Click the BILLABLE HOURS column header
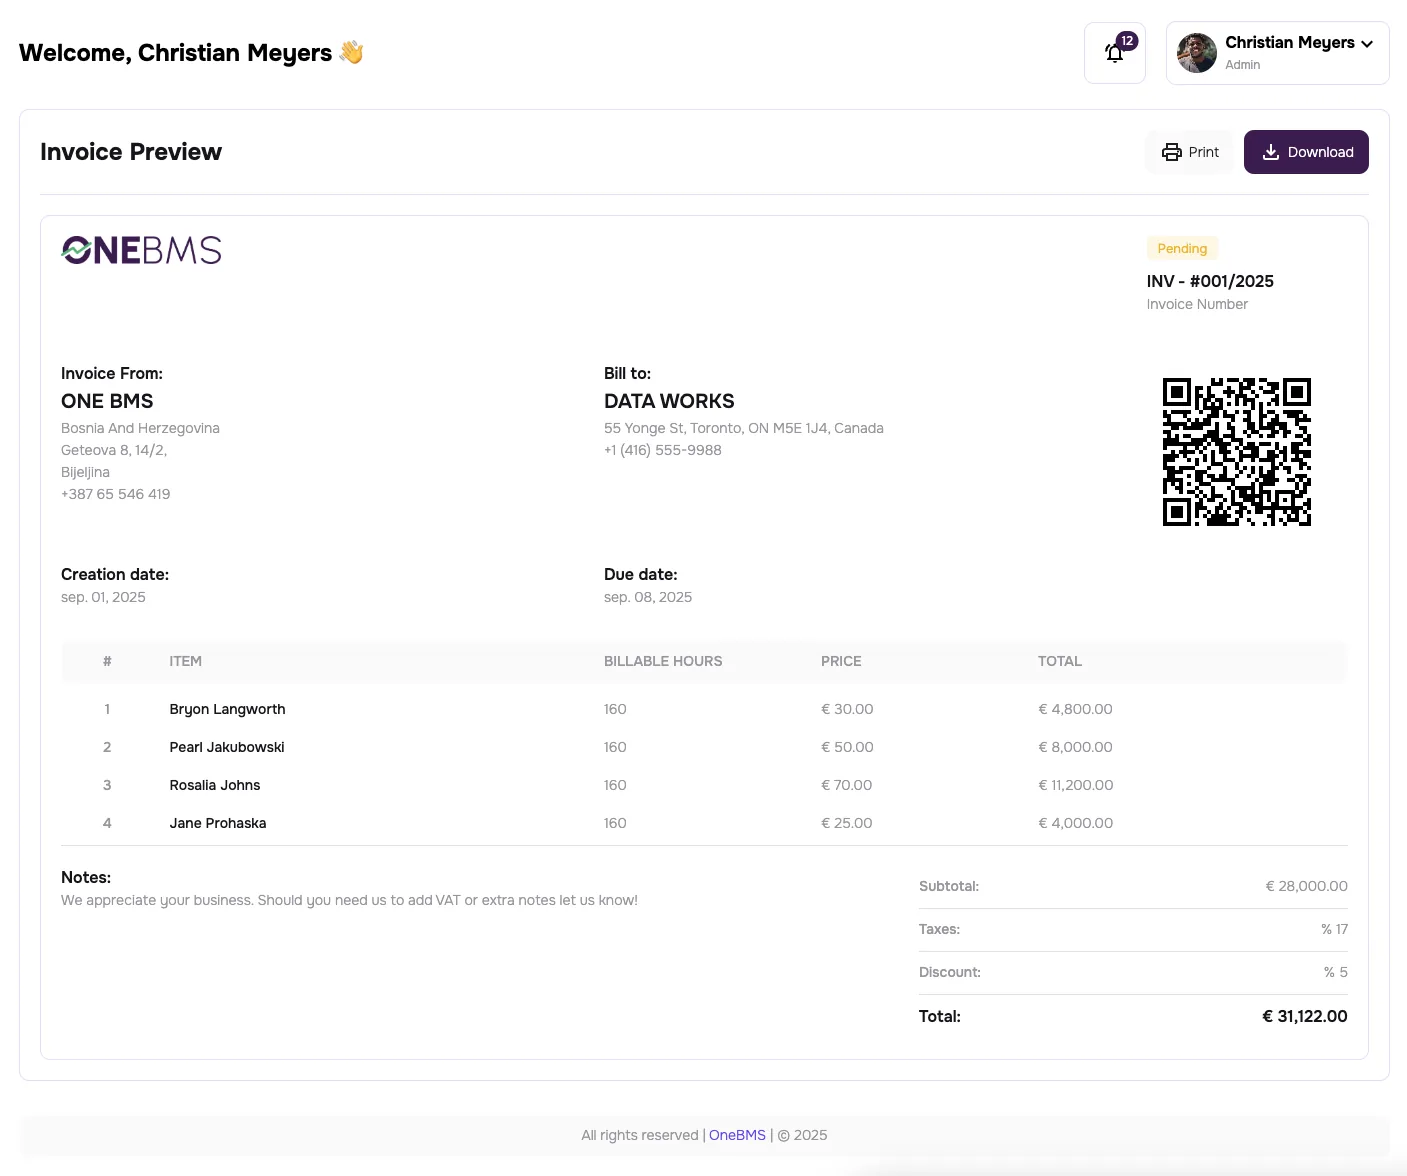 (663, 661)
